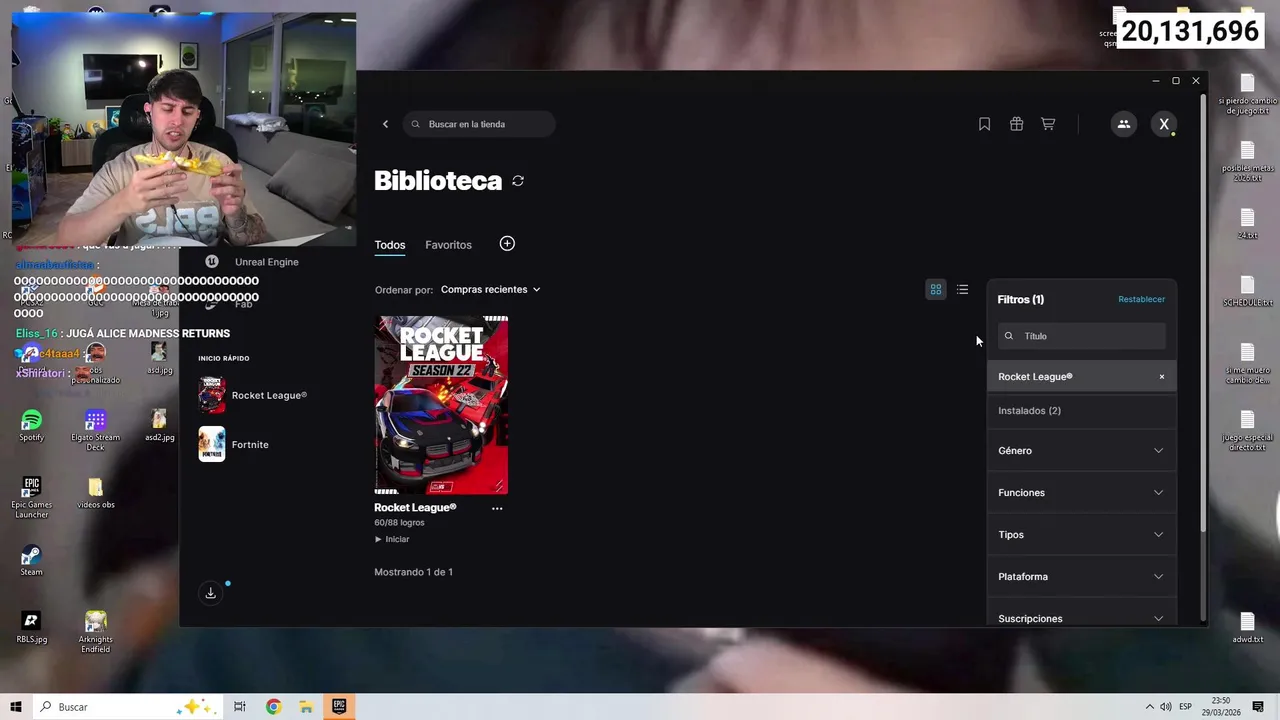Open the X profile avatar menu

[1164, 124]
